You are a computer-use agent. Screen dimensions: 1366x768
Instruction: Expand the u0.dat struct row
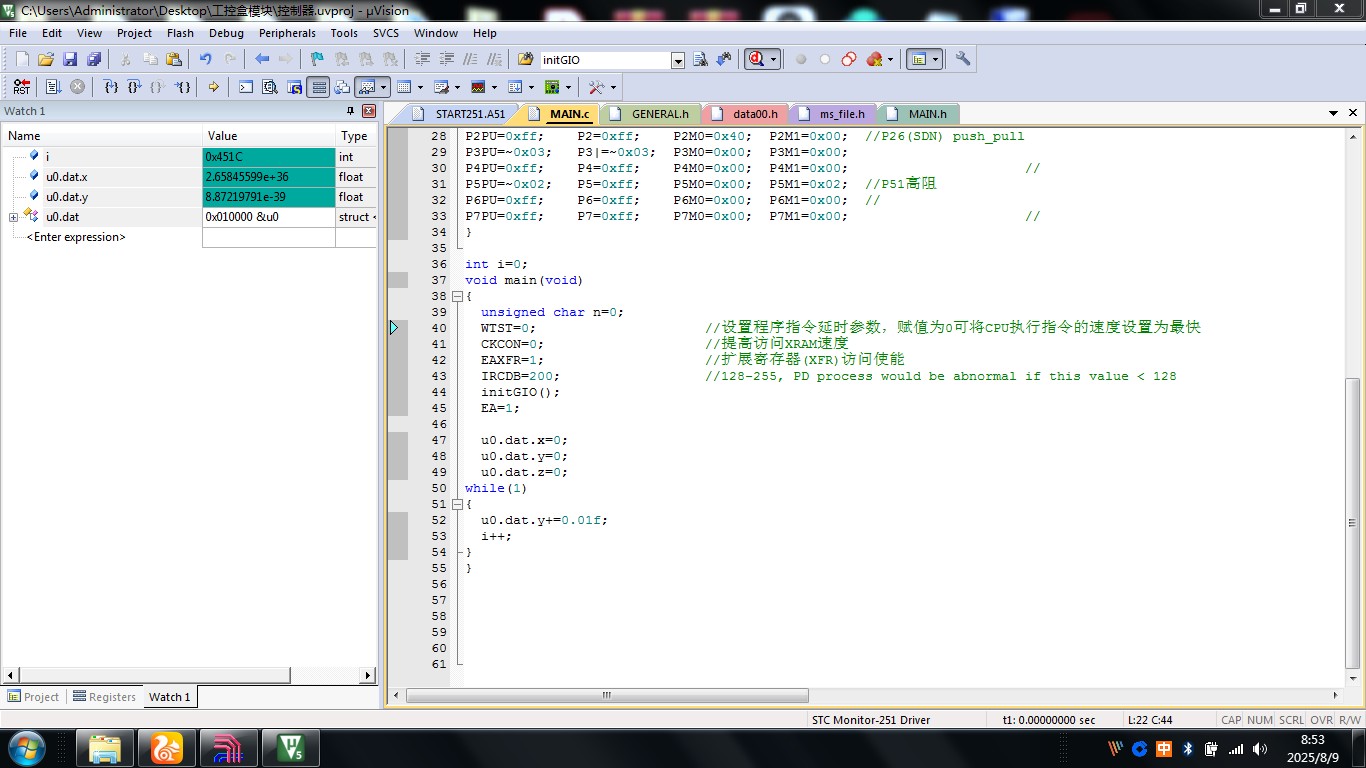13,217
